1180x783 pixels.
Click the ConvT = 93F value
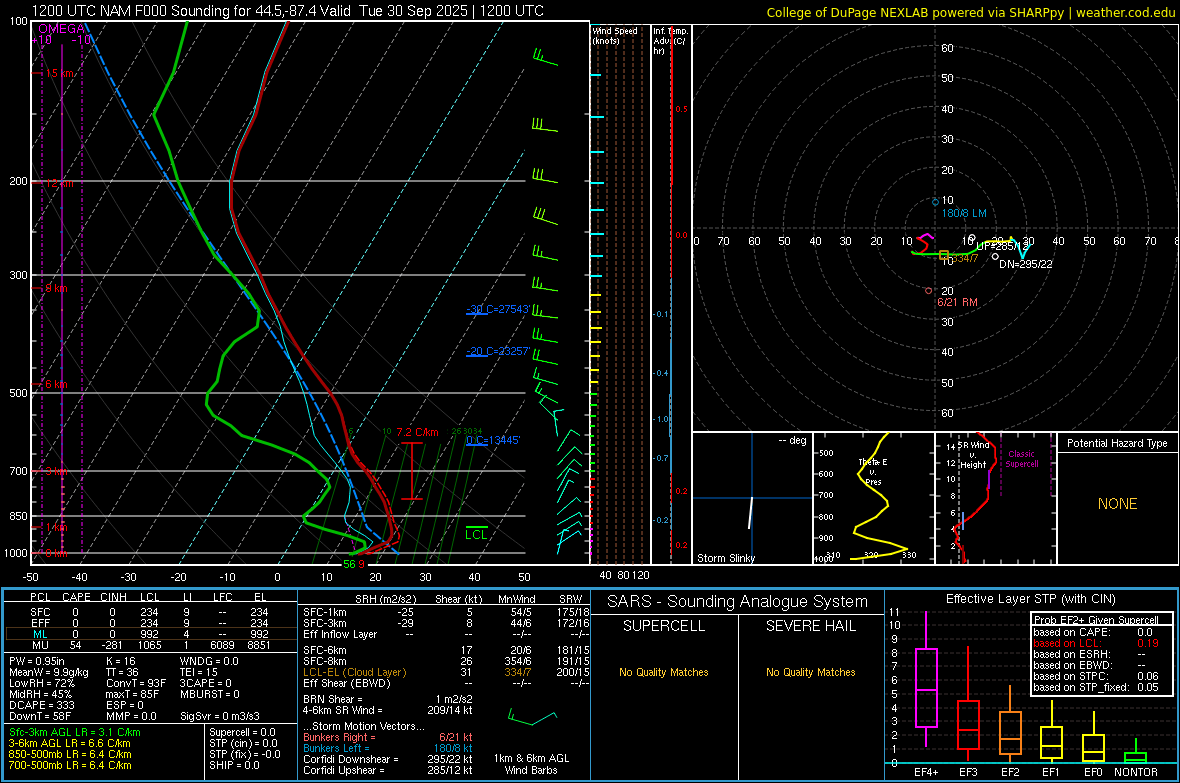pyautogui.click(x=135, y=683)
